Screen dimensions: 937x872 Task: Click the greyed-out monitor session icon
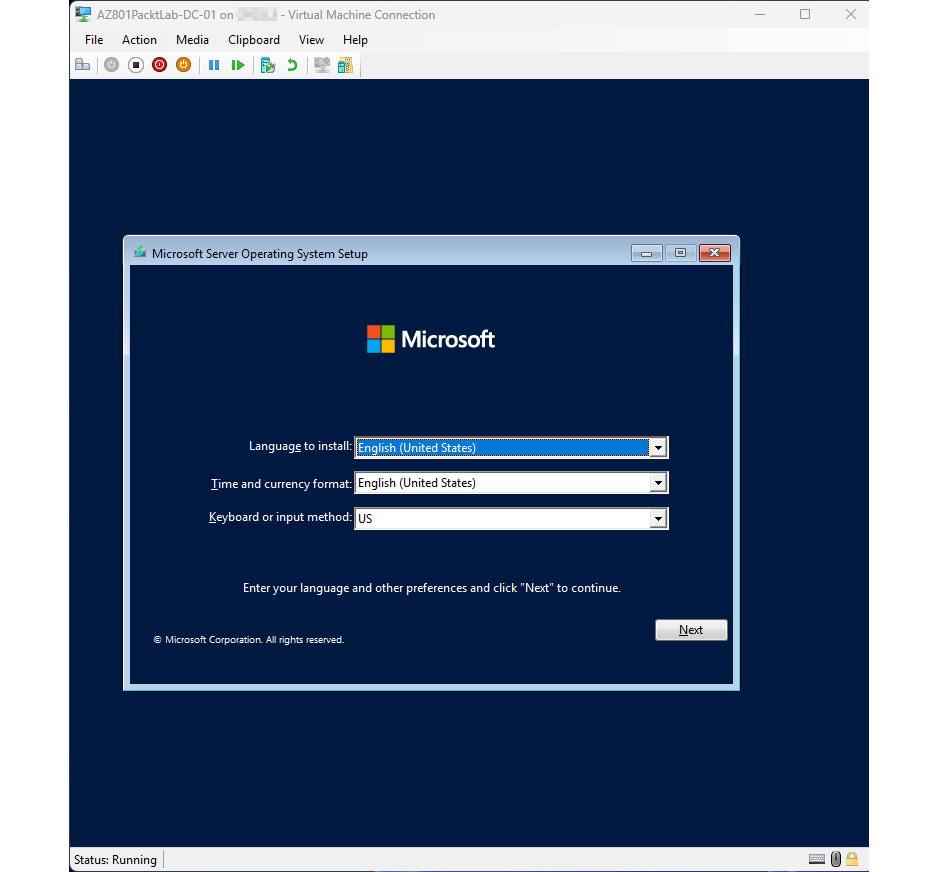click(x=322, y=65)
